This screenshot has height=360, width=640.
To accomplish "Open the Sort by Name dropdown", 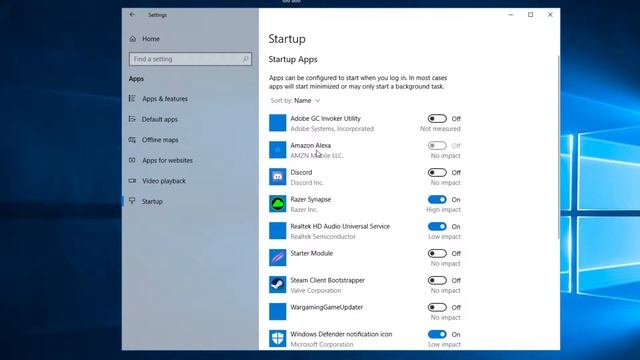I will point(296,100).
